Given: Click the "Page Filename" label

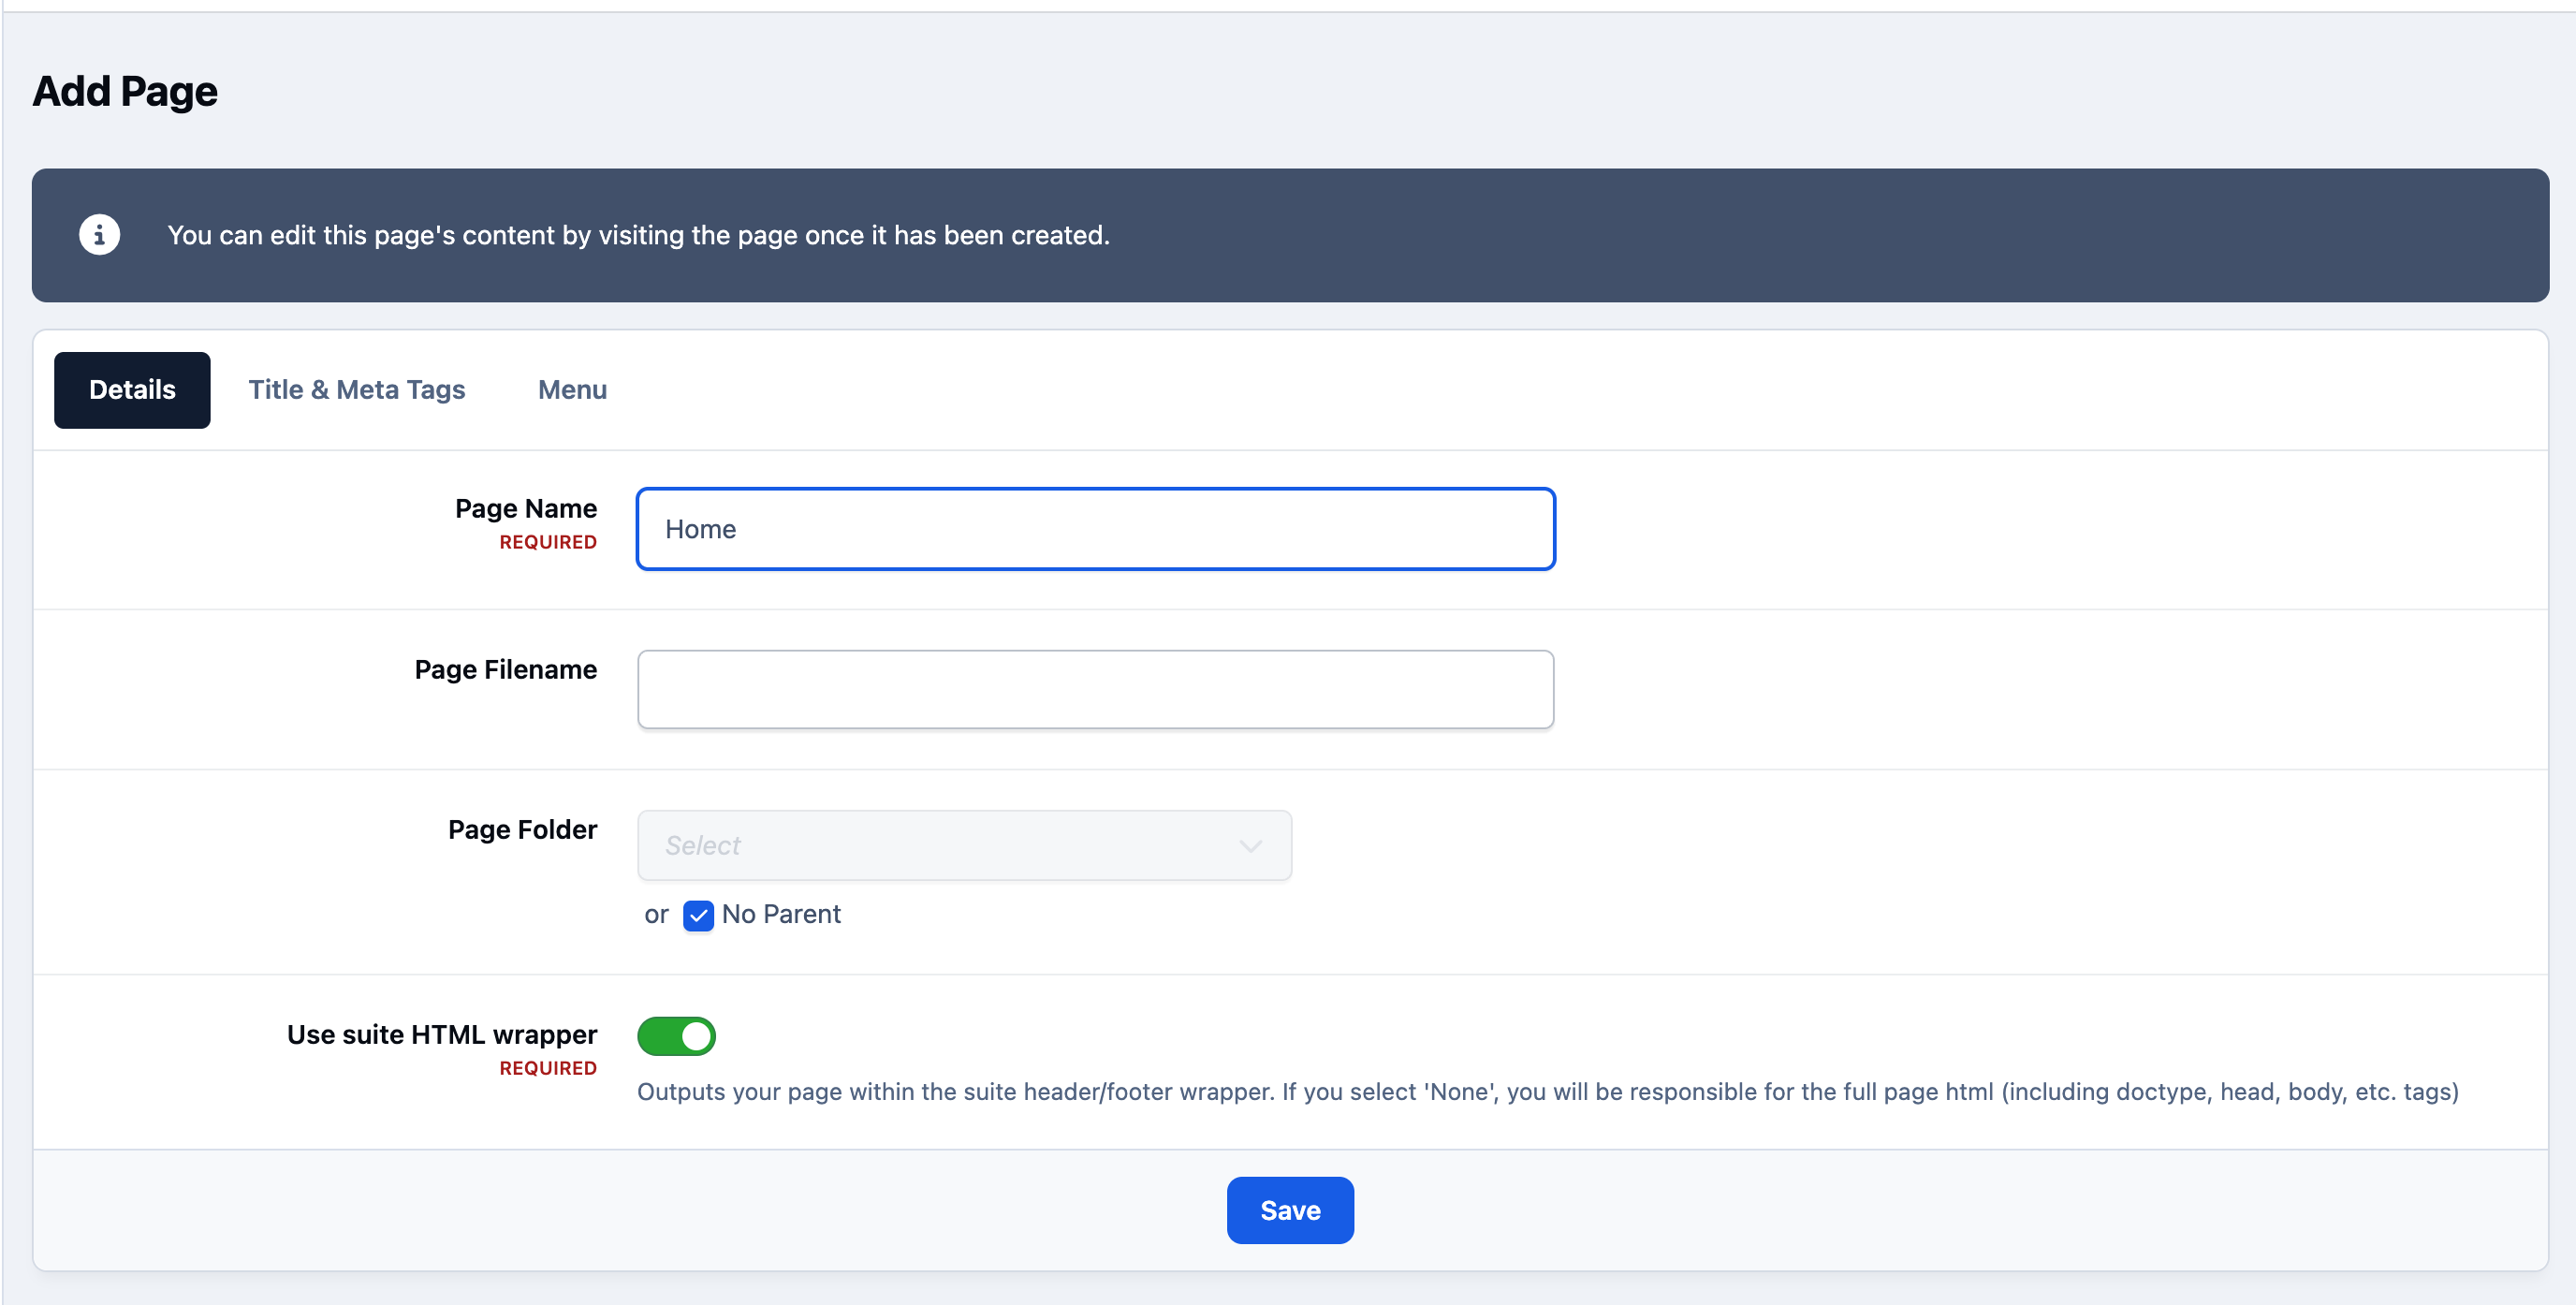Looking at the screenshot, I should pyautogui.click(x=505, y=669).
